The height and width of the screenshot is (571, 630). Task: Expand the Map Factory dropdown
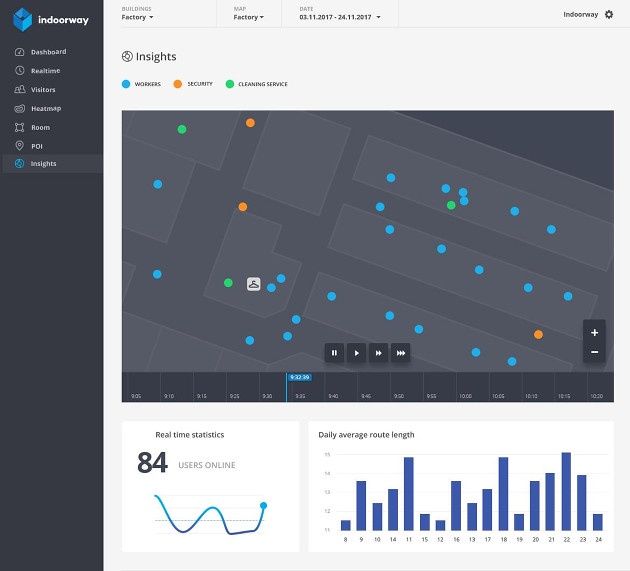point(249,17)
